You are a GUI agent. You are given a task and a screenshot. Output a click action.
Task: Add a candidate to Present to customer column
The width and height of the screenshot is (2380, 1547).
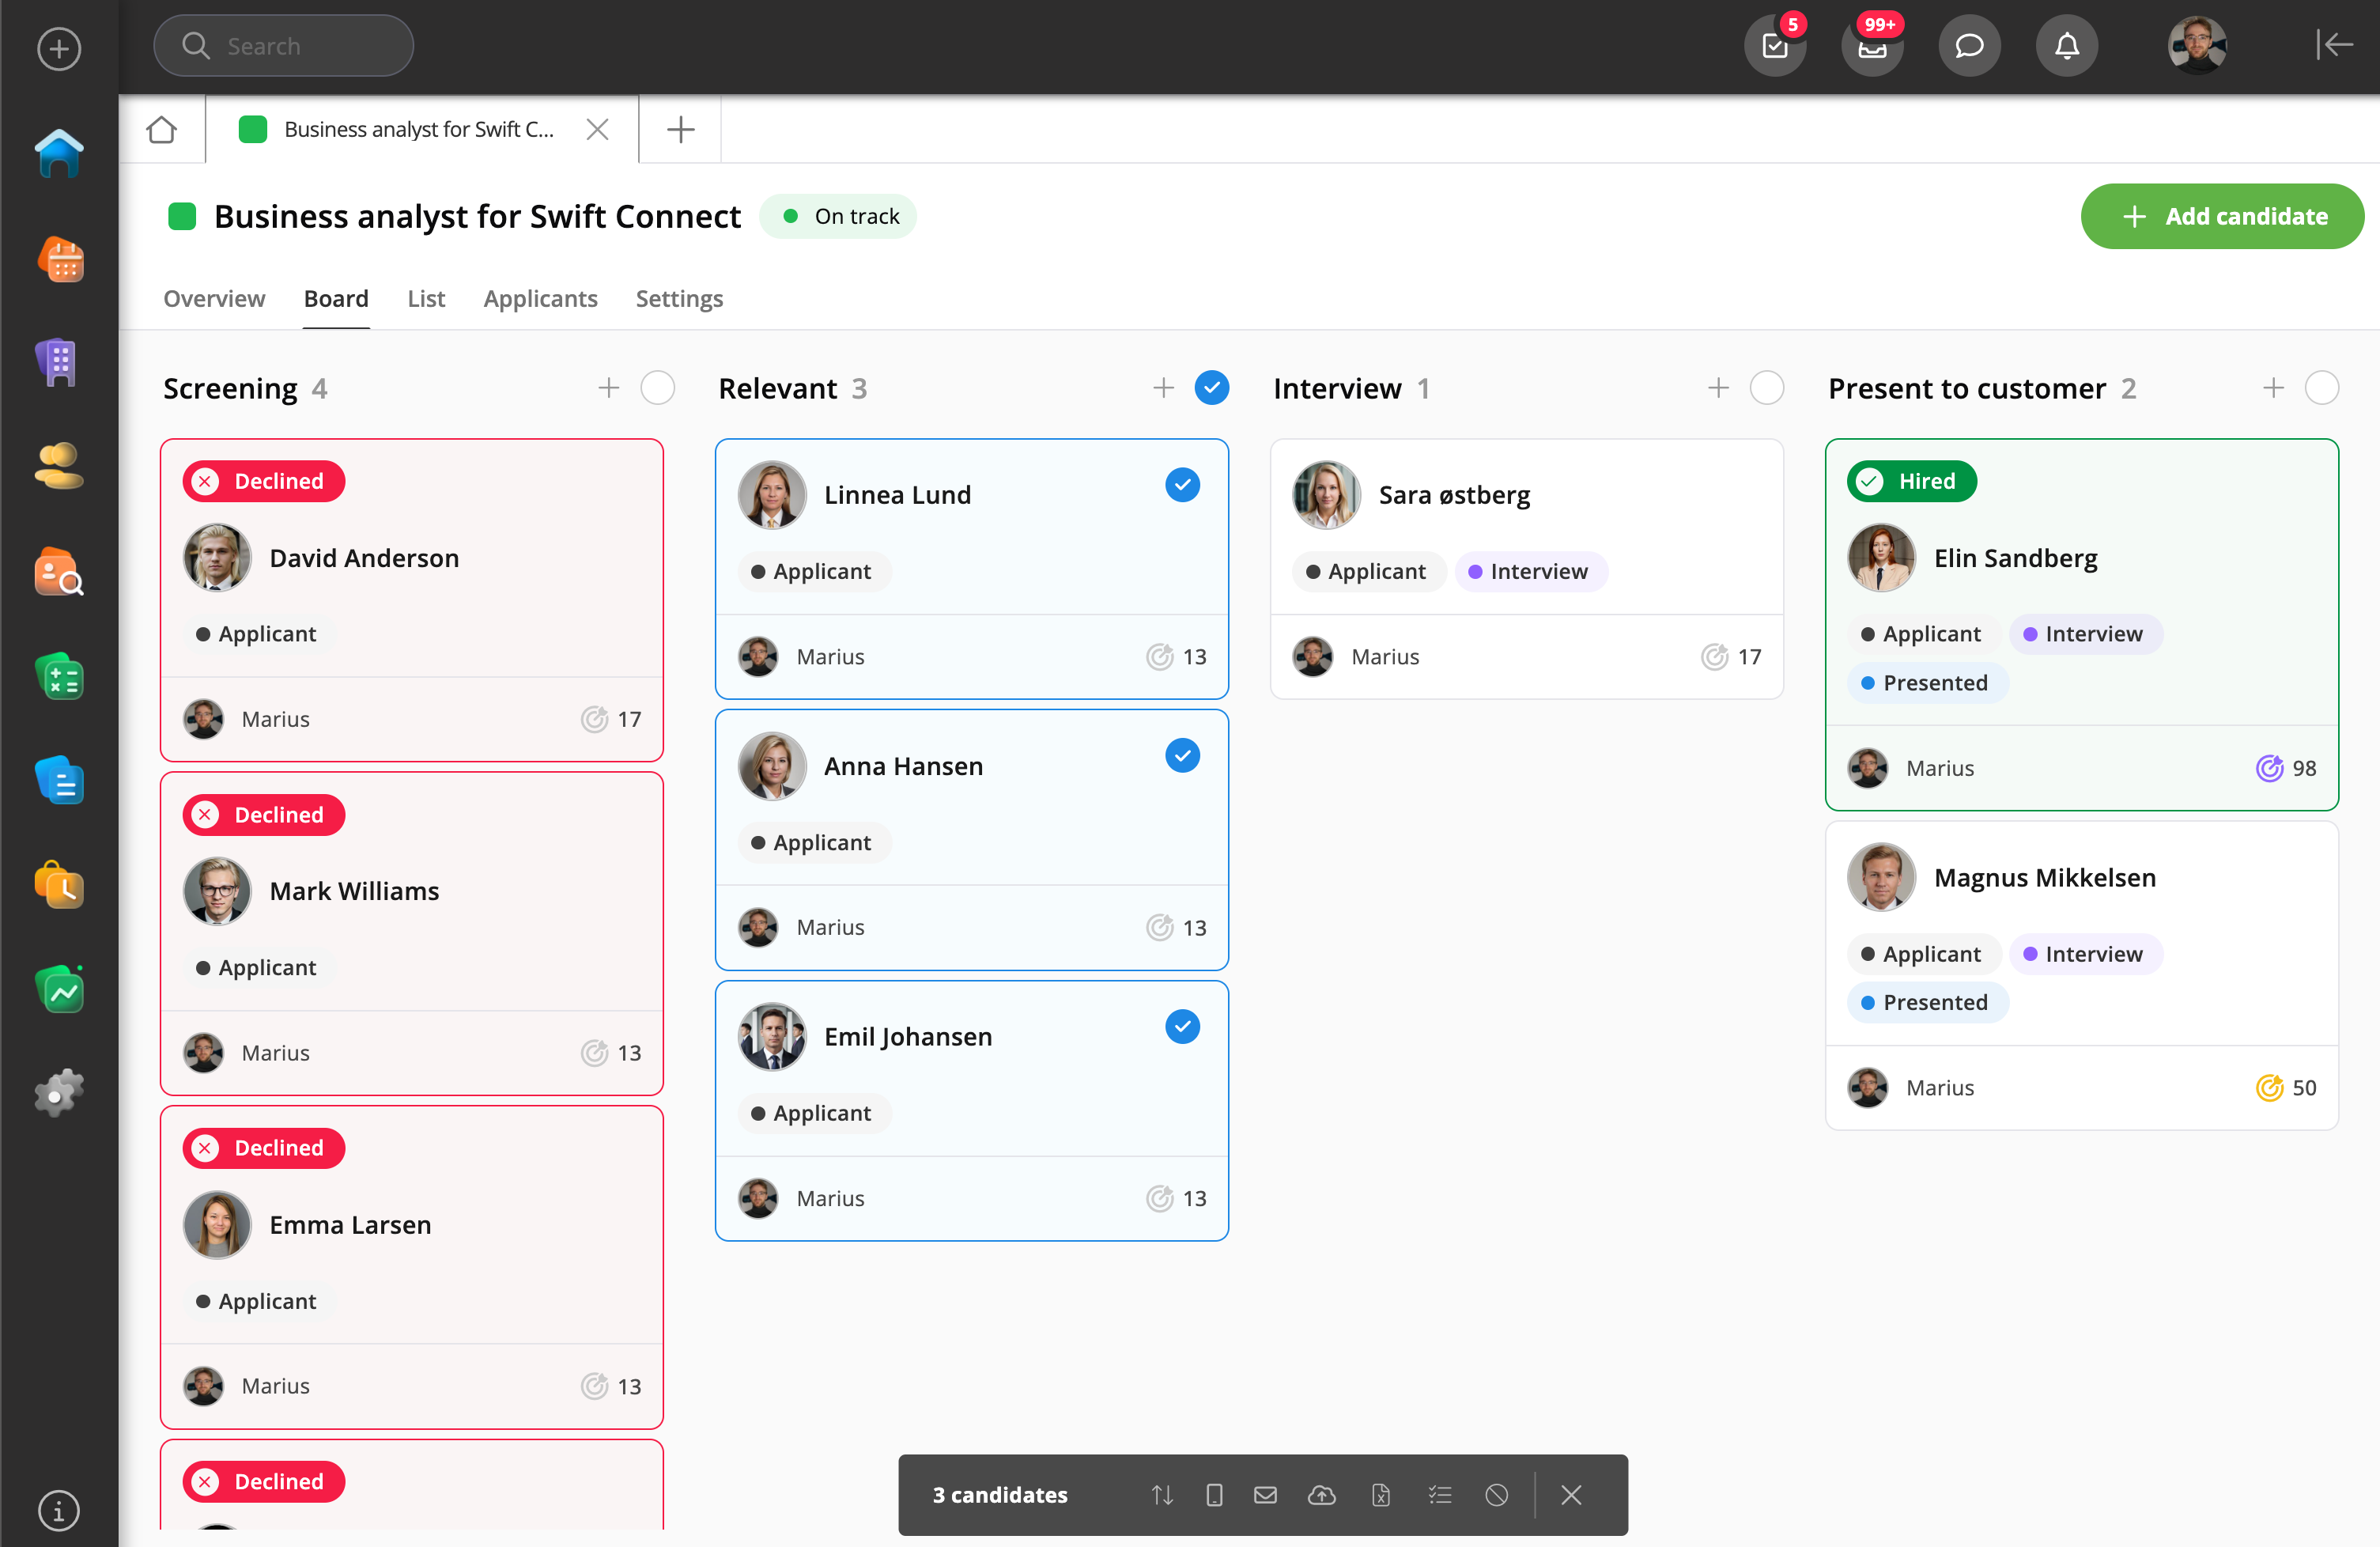[x=2273, y=388]
